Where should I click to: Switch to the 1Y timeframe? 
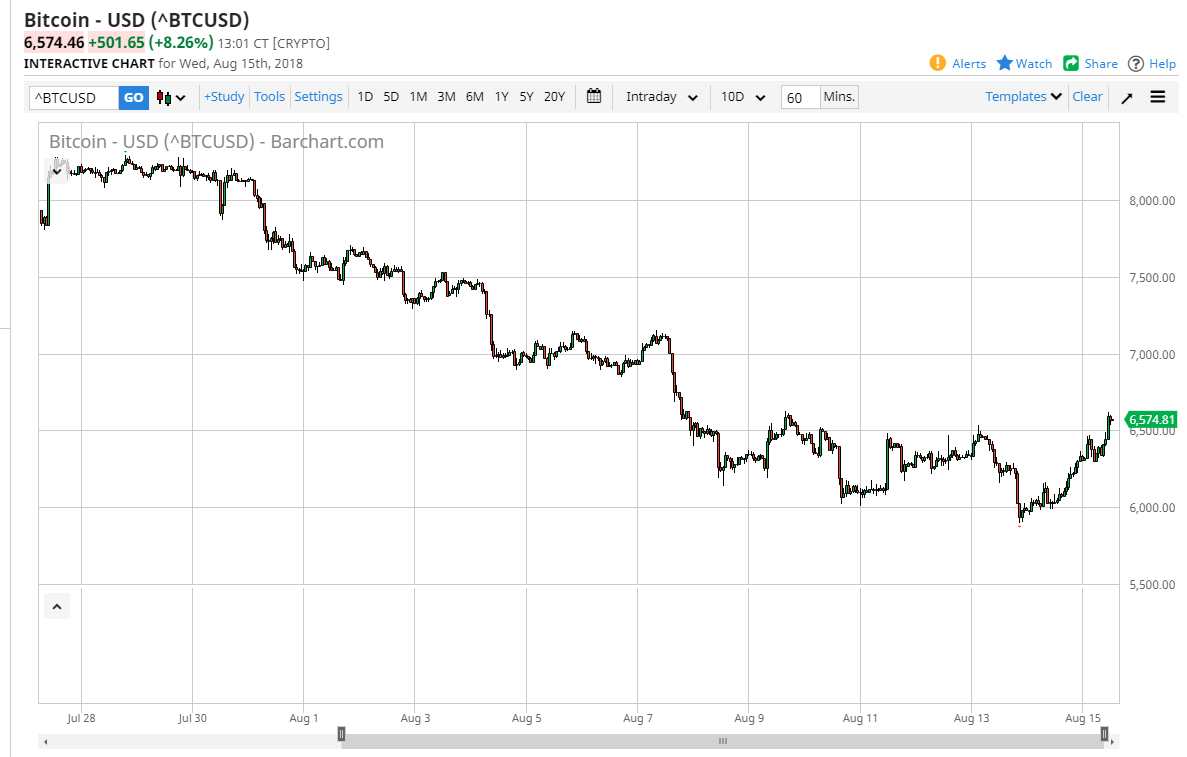[501, 96]
